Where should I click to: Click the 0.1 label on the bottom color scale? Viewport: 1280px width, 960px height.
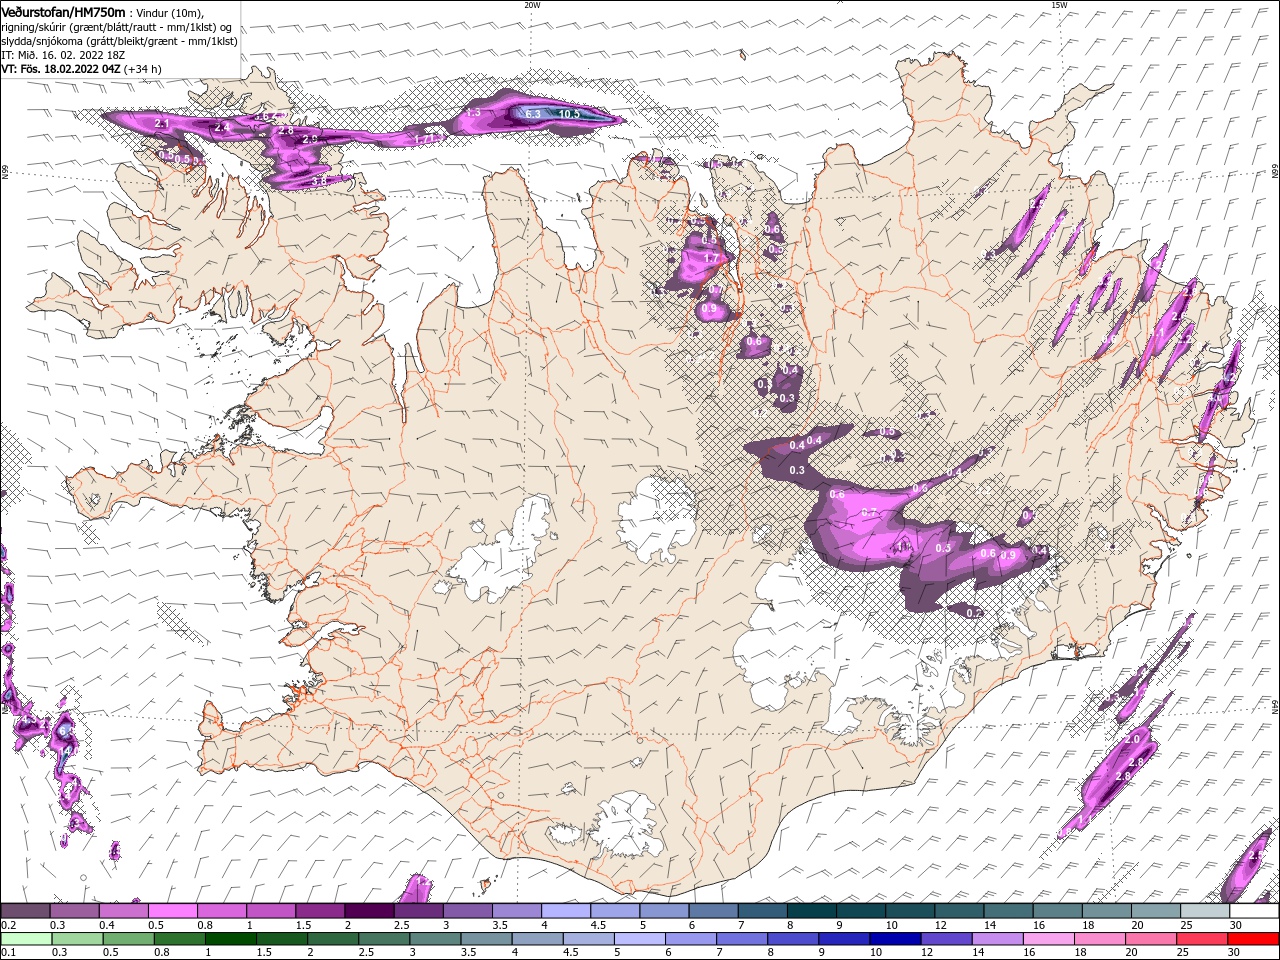pyautogui.click(x=8, y=953)
